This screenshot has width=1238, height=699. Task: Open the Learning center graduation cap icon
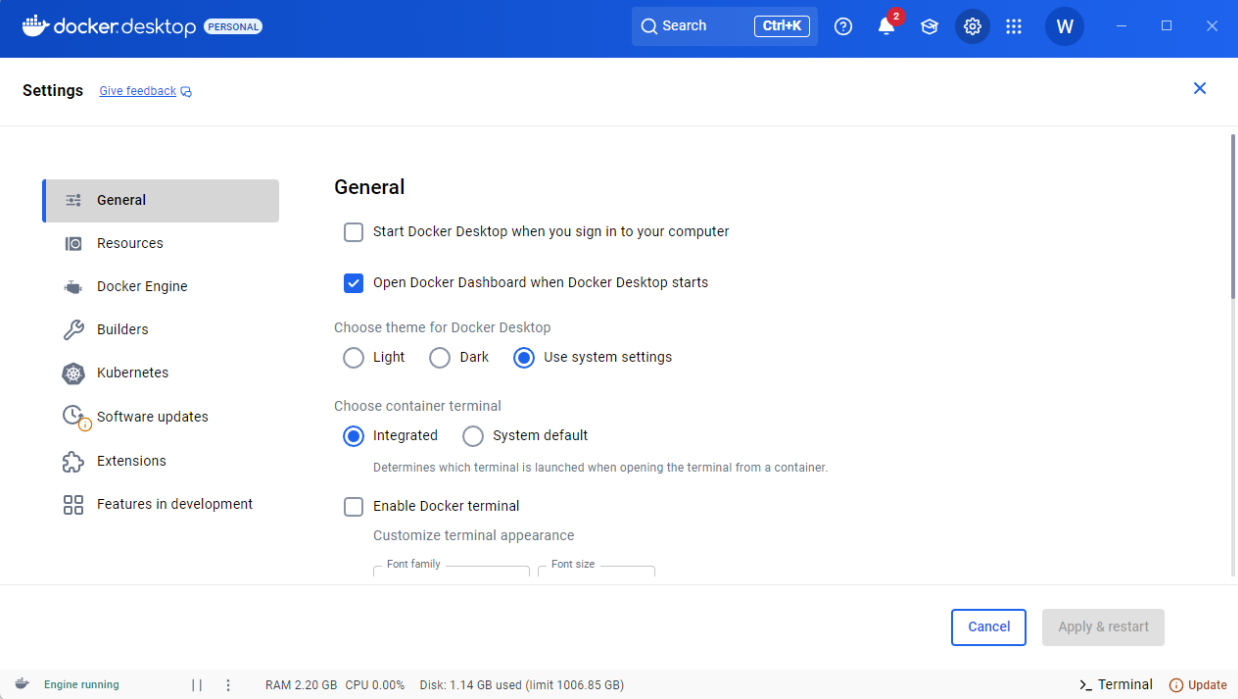coord(929,27)
